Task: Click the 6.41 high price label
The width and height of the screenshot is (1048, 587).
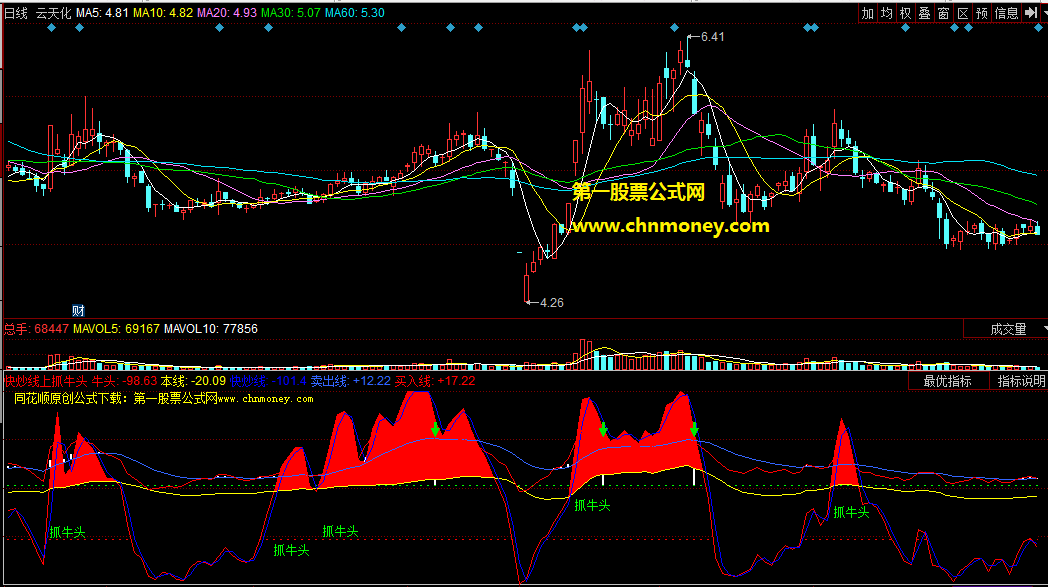Action: click(x=712, y=37)
